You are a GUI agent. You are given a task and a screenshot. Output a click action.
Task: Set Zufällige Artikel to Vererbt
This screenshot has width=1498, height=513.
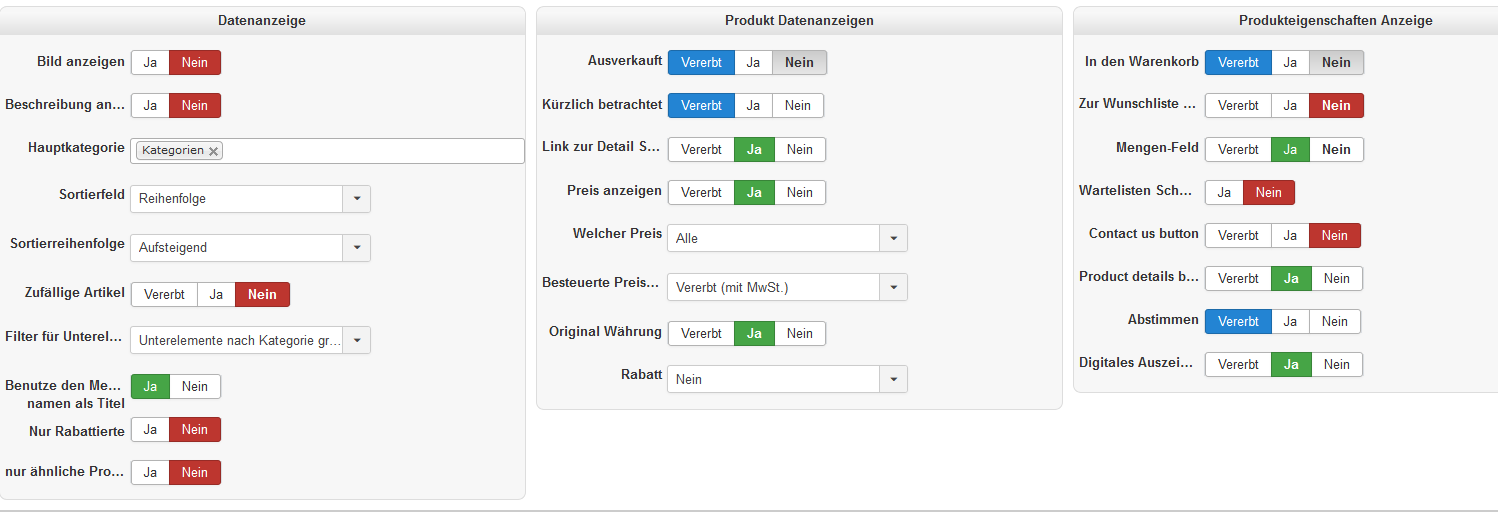[164, 295]
